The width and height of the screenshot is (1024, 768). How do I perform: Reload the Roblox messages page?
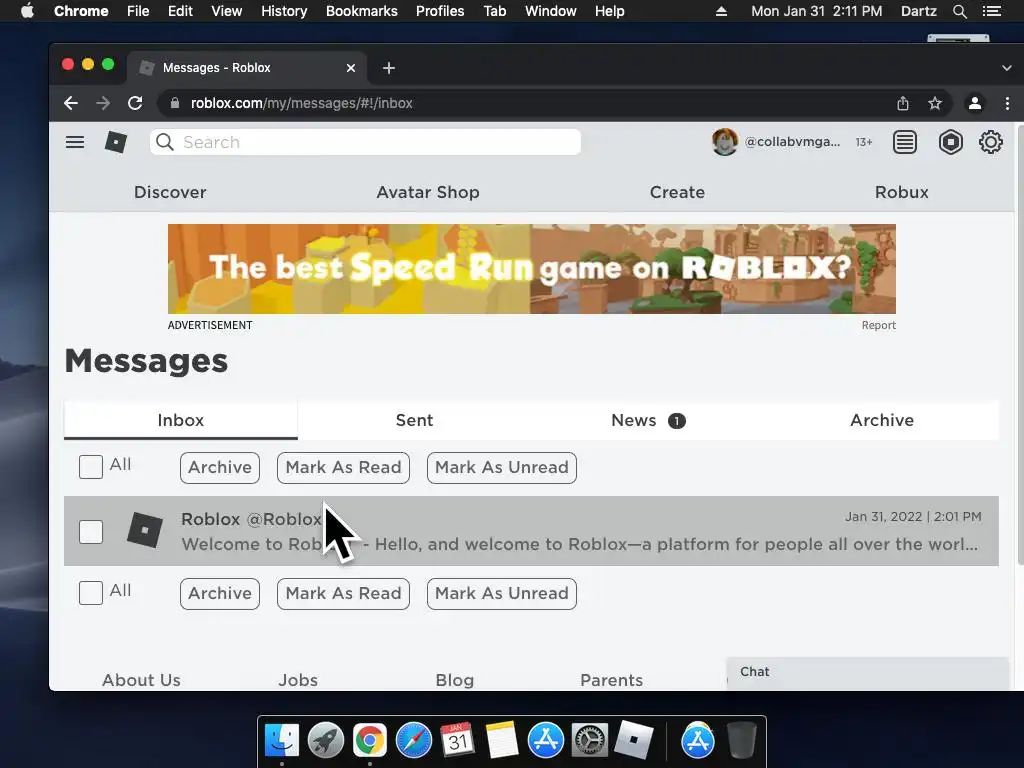point(135,103)
